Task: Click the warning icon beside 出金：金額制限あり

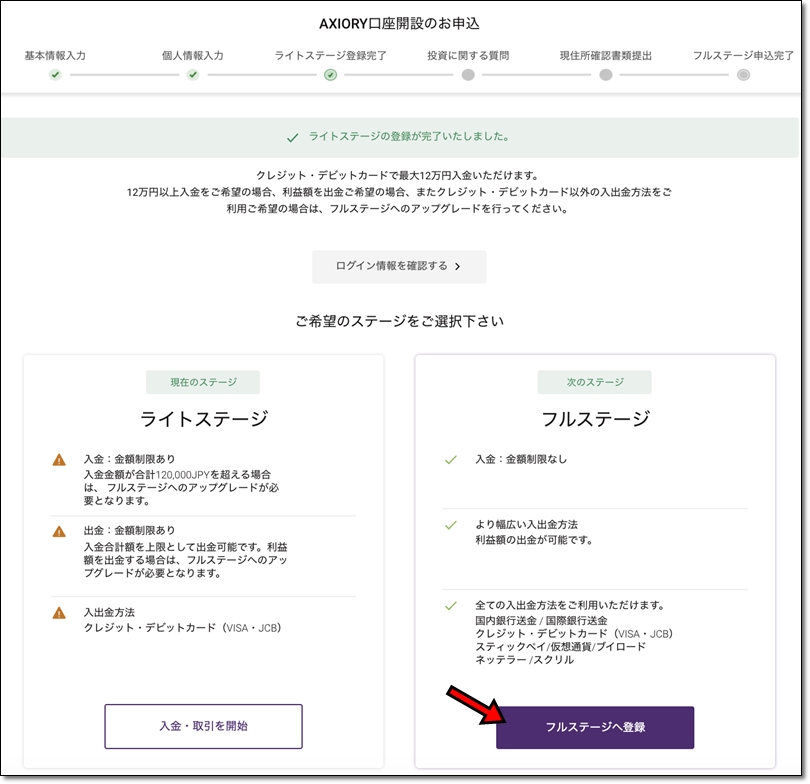Action: [59, 531]
